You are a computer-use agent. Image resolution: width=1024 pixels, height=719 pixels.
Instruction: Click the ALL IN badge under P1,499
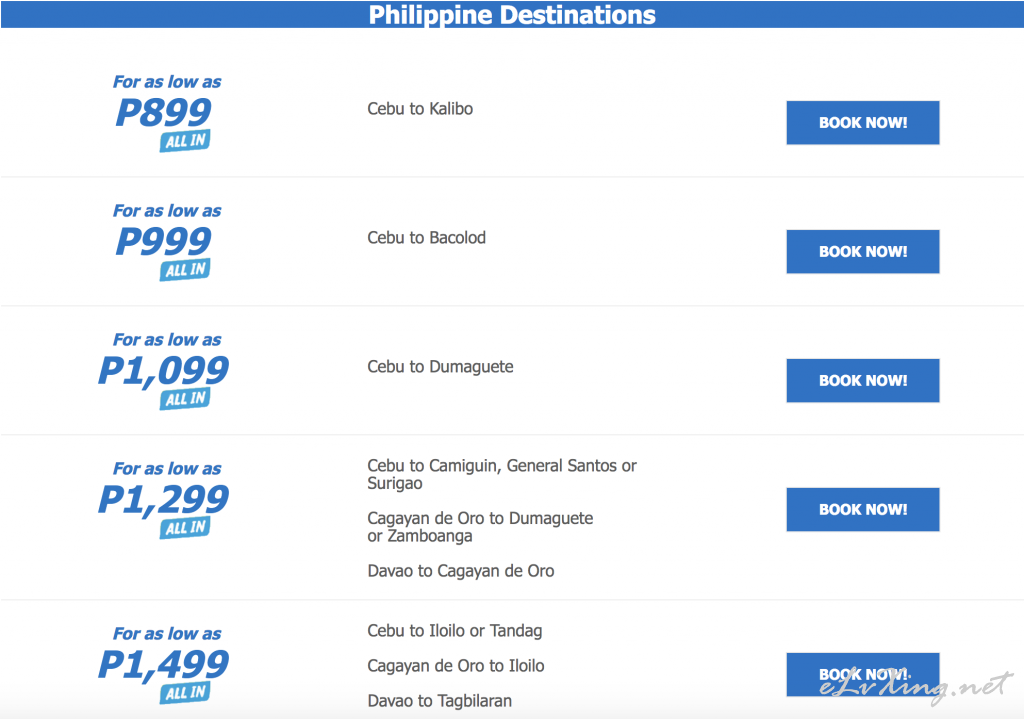(x=185, y=693)
